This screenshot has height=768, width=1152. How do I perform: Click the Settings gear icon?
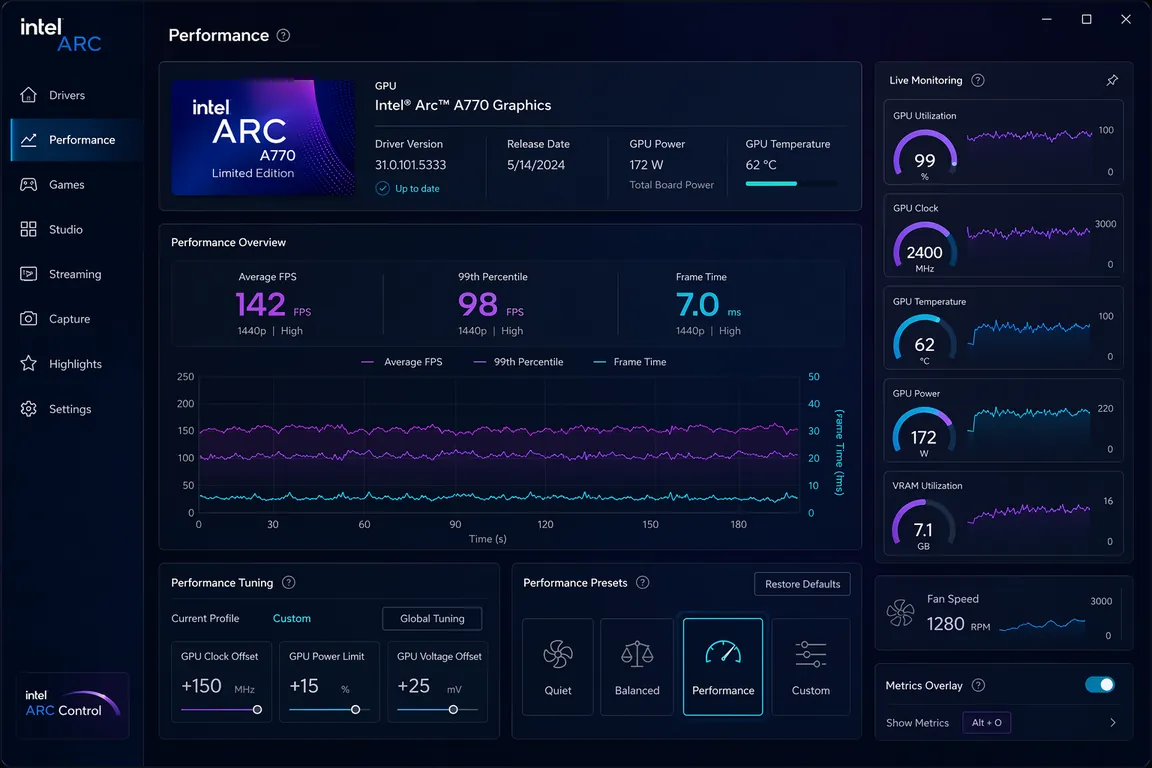(29, 409)
